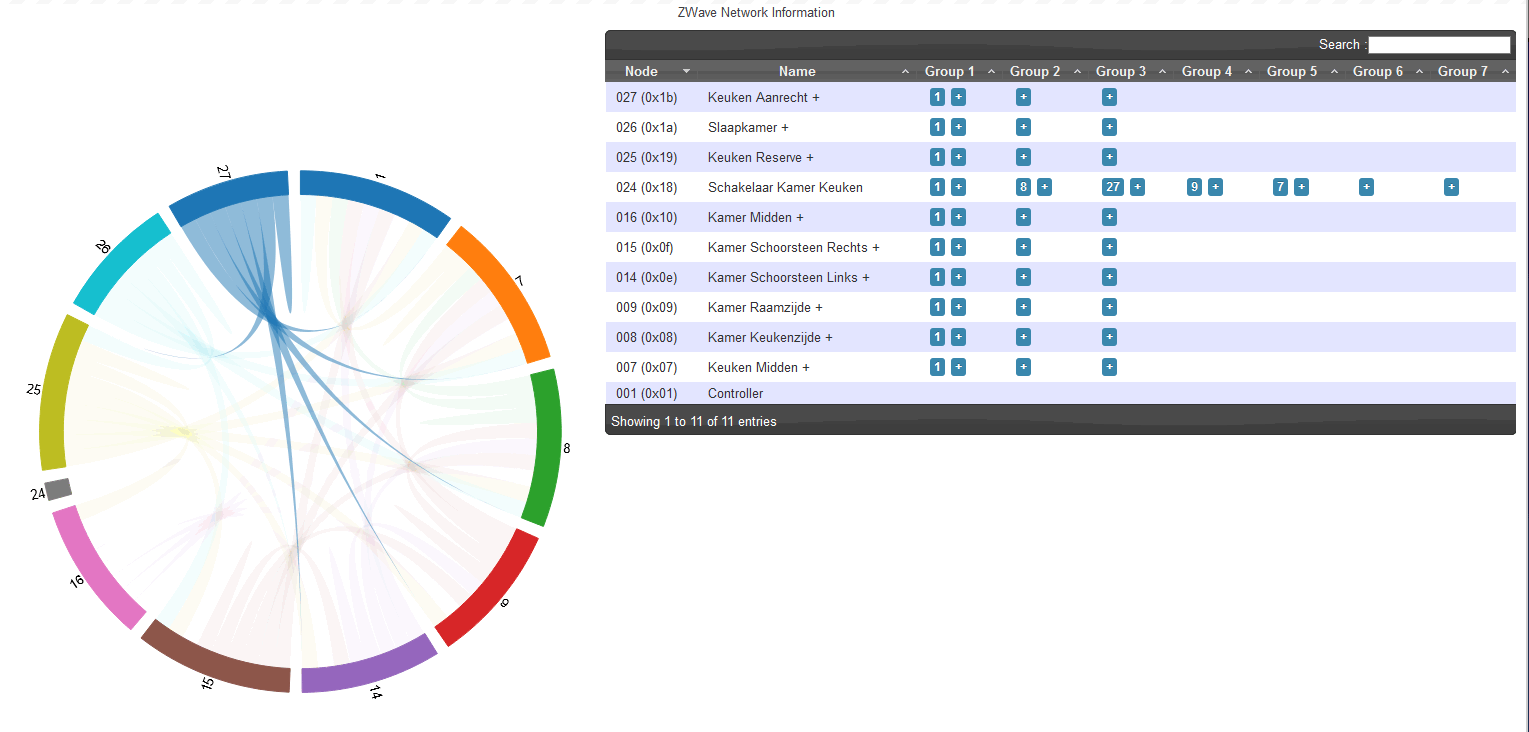Select the 'Controller' name cell
This screenshot has height=732, width=1529.
(x=735, y=393)
